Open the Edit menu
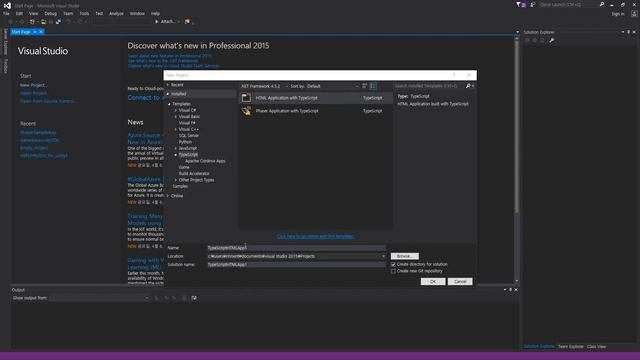The width and height of the screenshot is (640, 360). click(19, 13)
